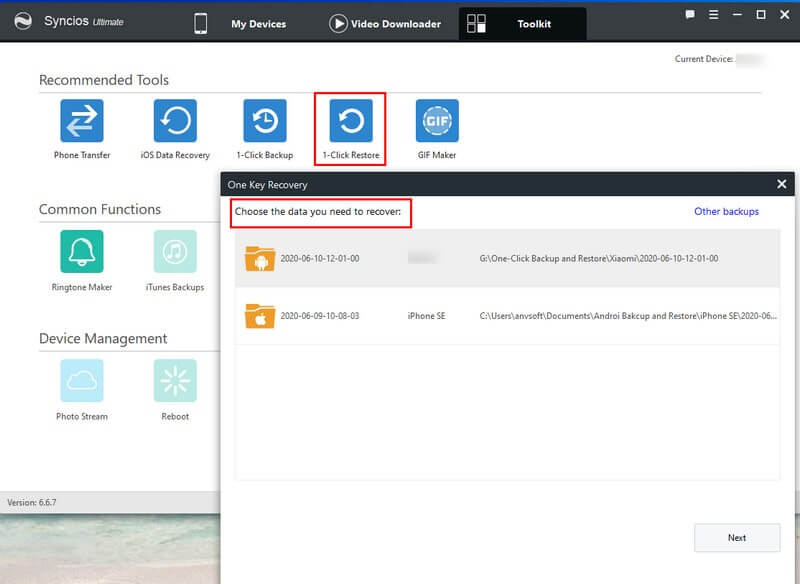Click the play icon for Video Downloader
This screenshot has width=800, height=584.
pos(338,23)
